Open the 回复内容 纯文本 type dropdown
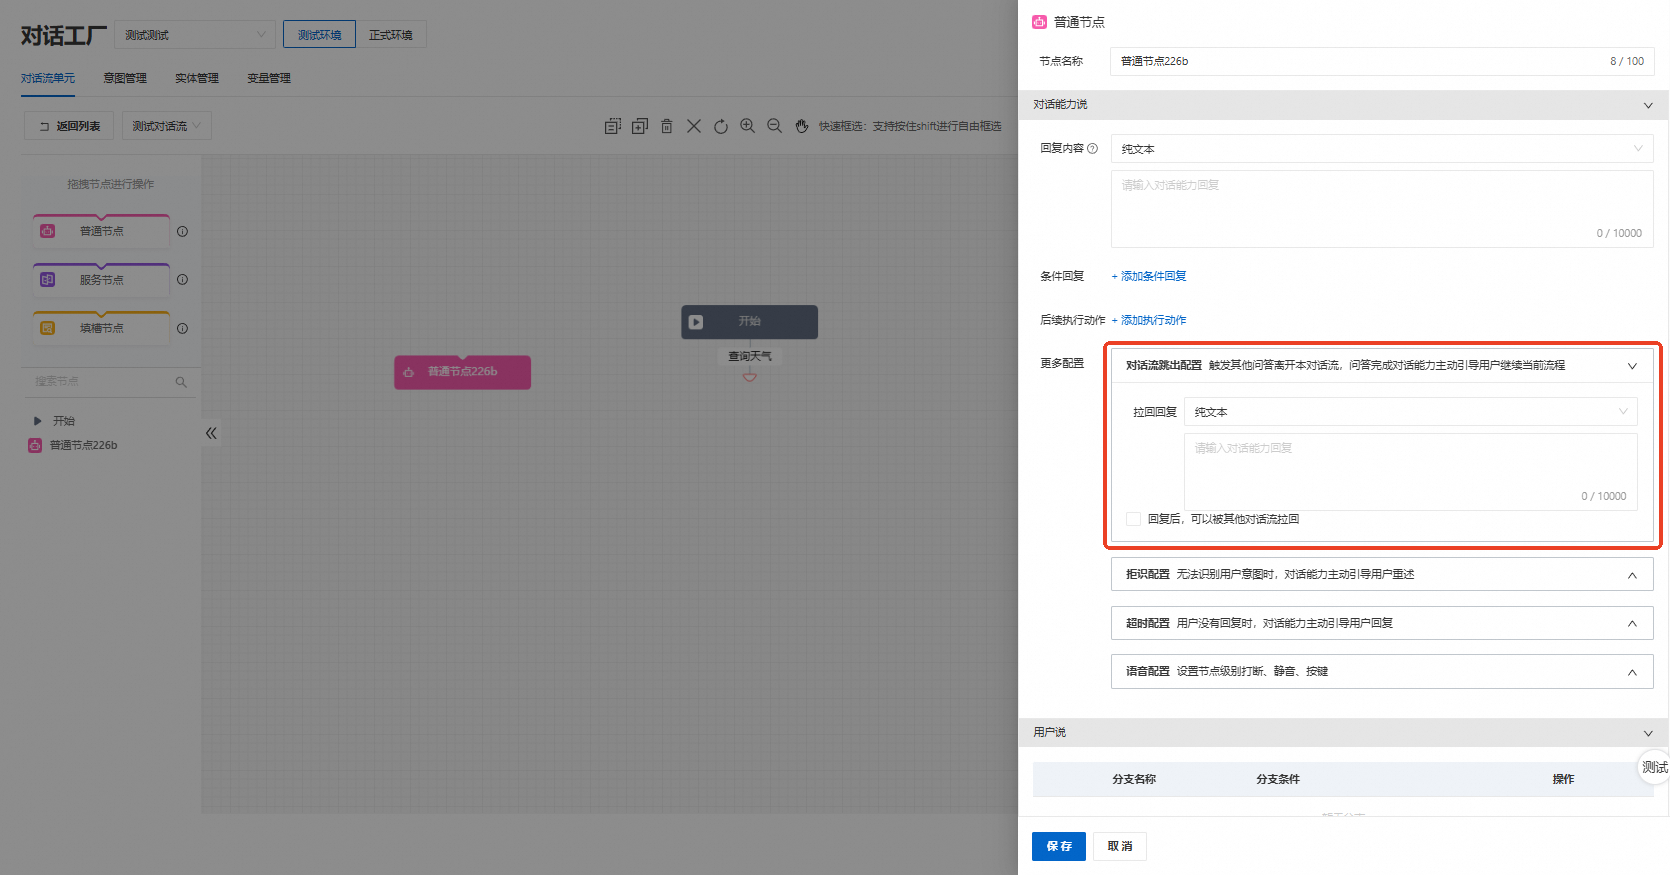 coord(1382,149)
